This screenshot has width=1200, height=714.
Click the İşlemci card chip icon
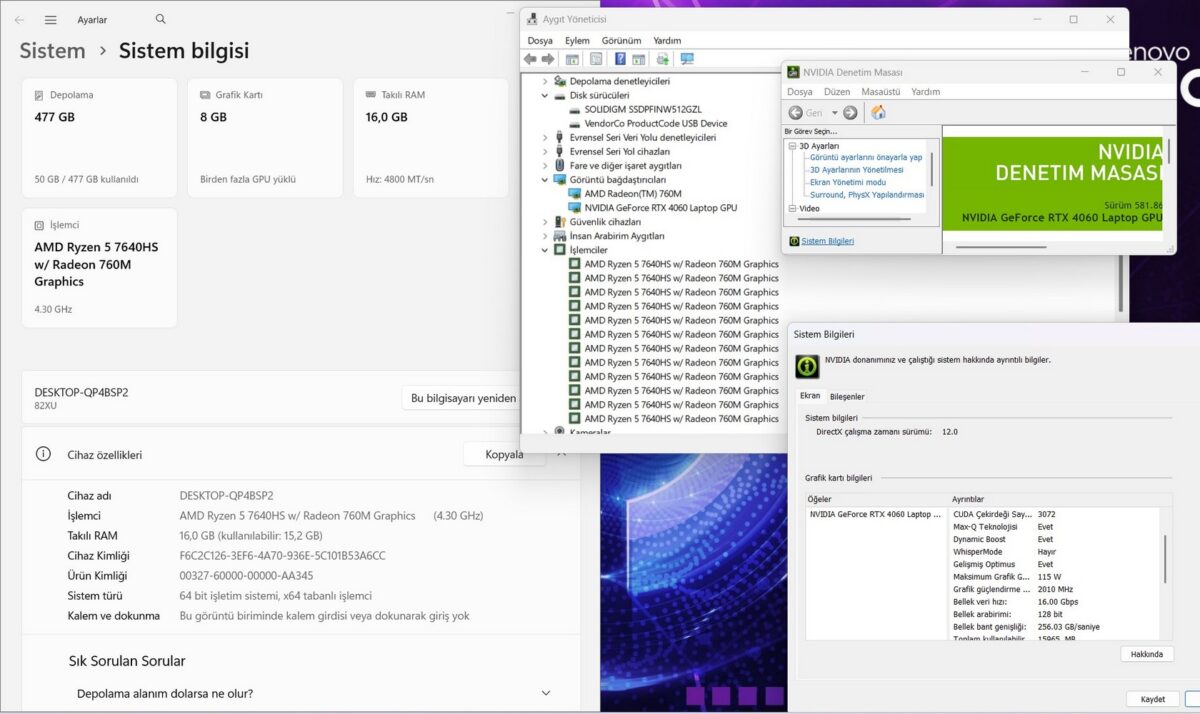[x=39, y=225]
